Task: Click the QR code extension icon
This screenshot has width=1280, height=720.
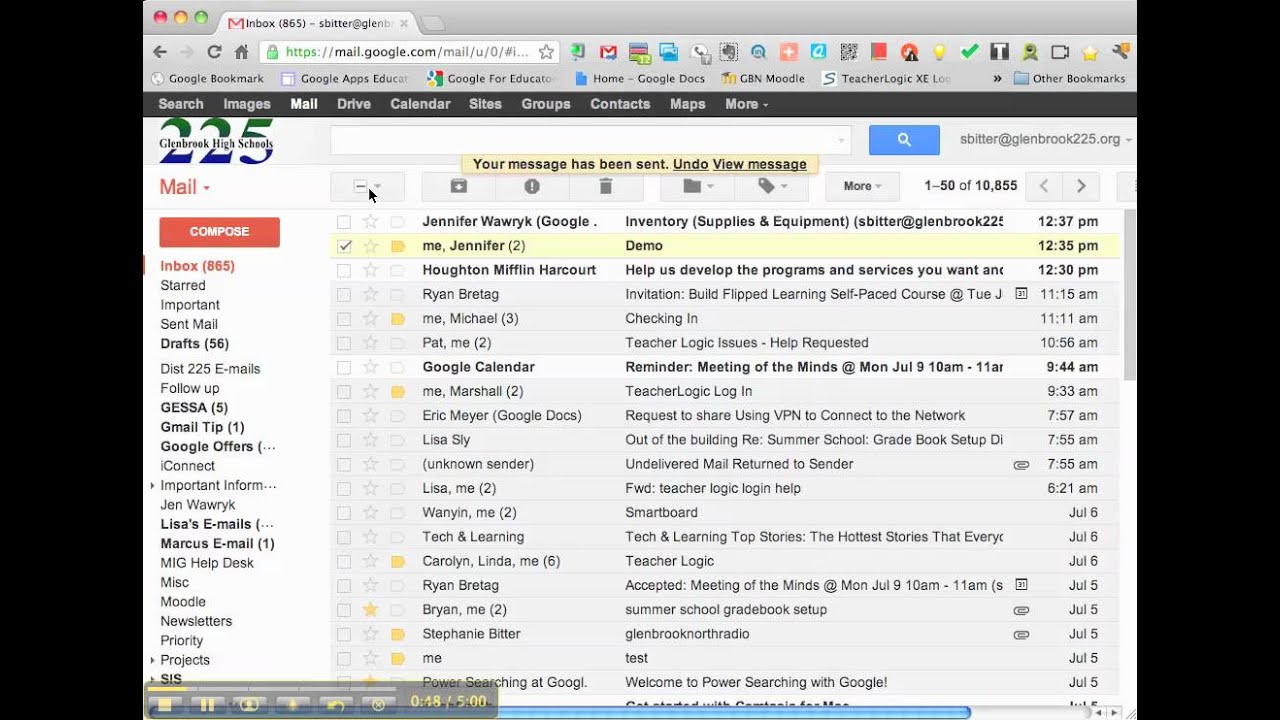Action: [848, 52]
